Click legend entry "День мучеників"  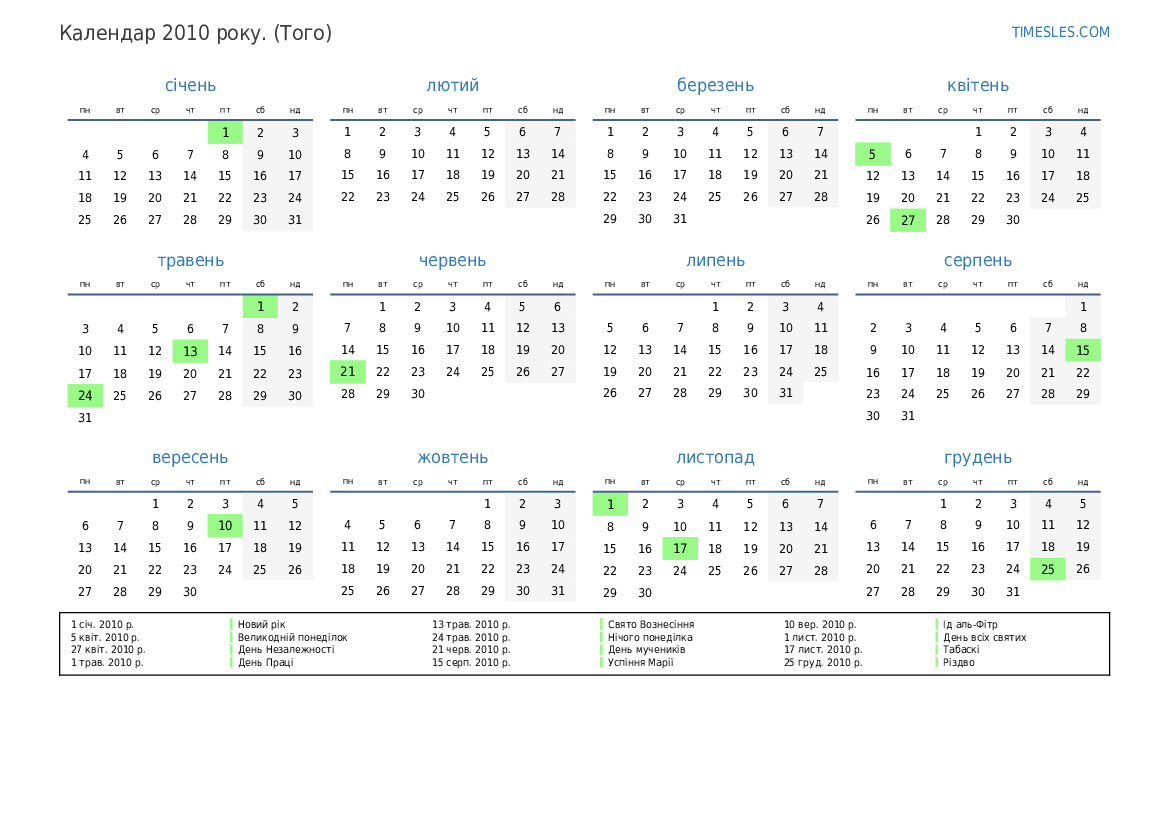[x=646, y=650]
